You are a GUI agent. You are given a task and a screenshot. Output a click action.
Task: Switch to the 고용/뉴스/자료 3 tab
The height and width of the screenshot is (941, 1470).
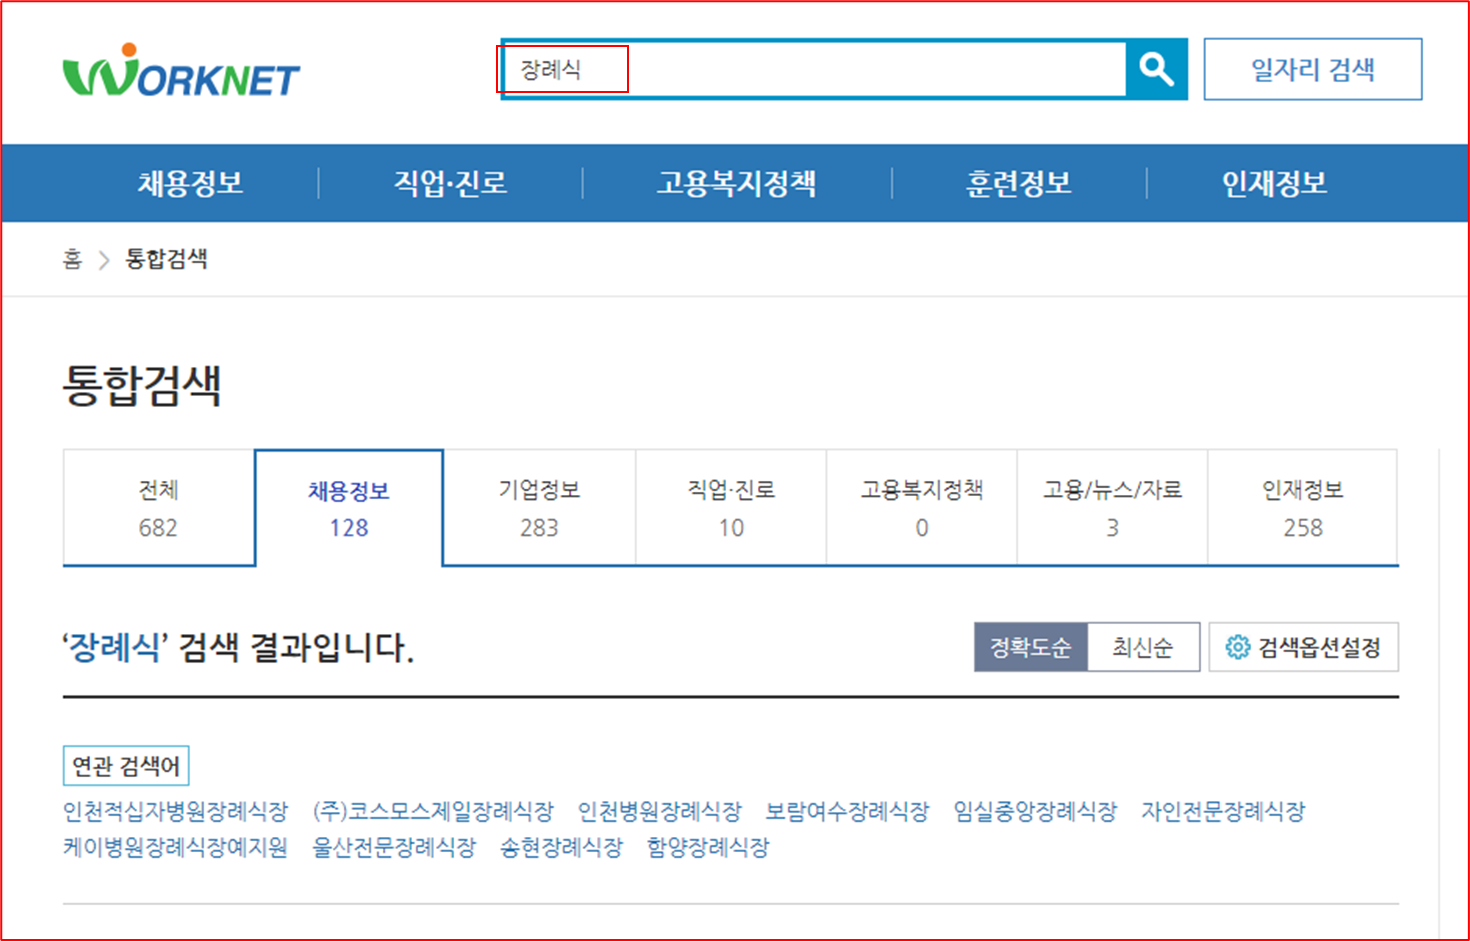click(1112, 508)
